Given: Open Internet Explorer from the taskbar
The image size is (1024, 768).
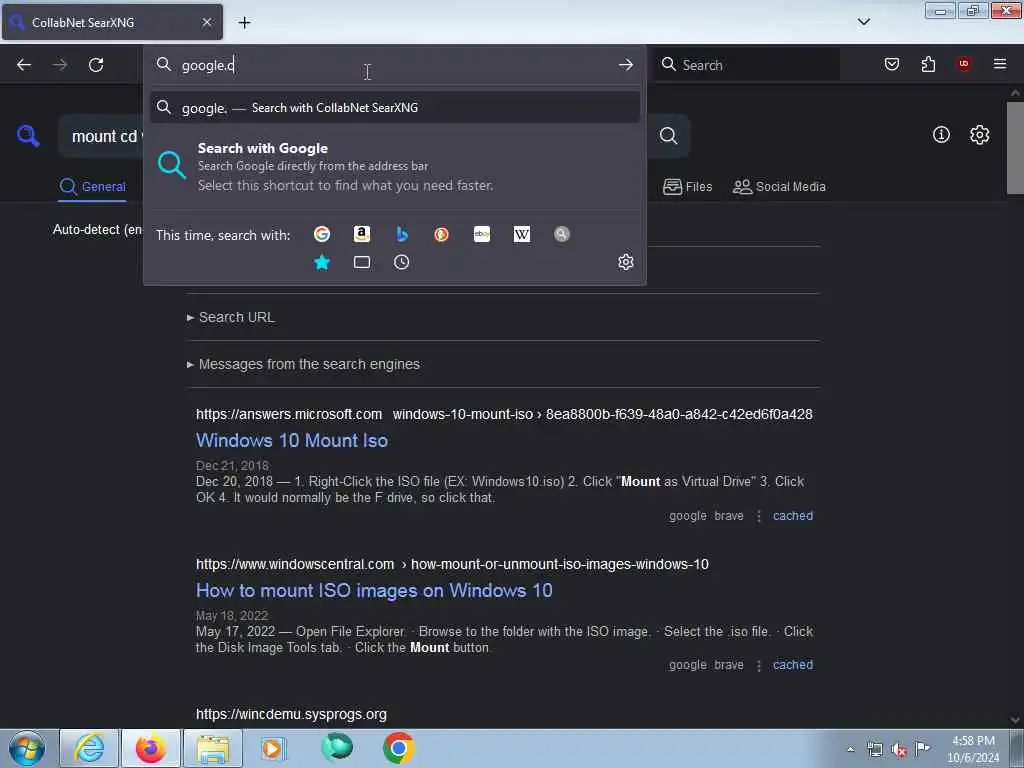Looking at the screenshot, I should (x=89, y=748).
